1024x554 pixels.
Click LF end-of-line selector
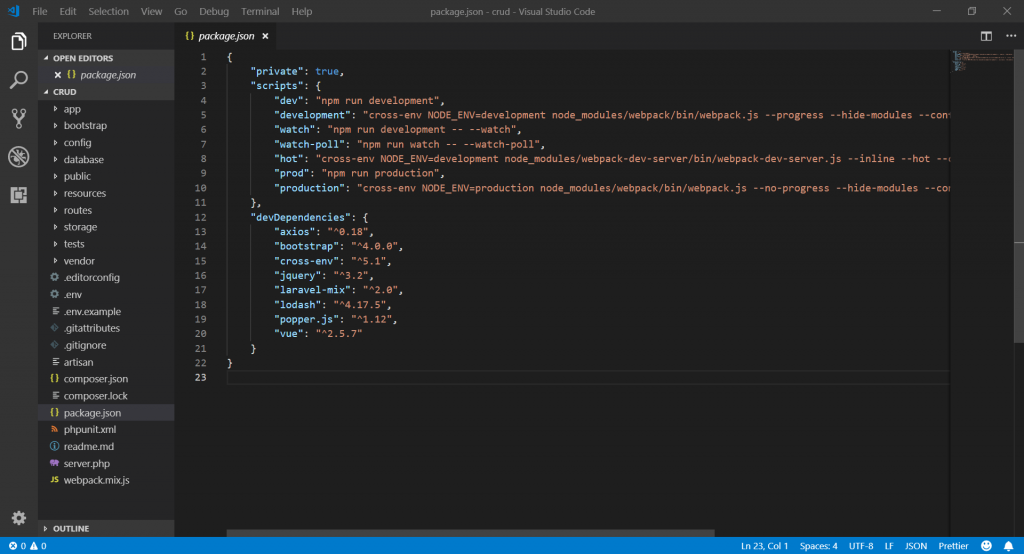[889, 546]
